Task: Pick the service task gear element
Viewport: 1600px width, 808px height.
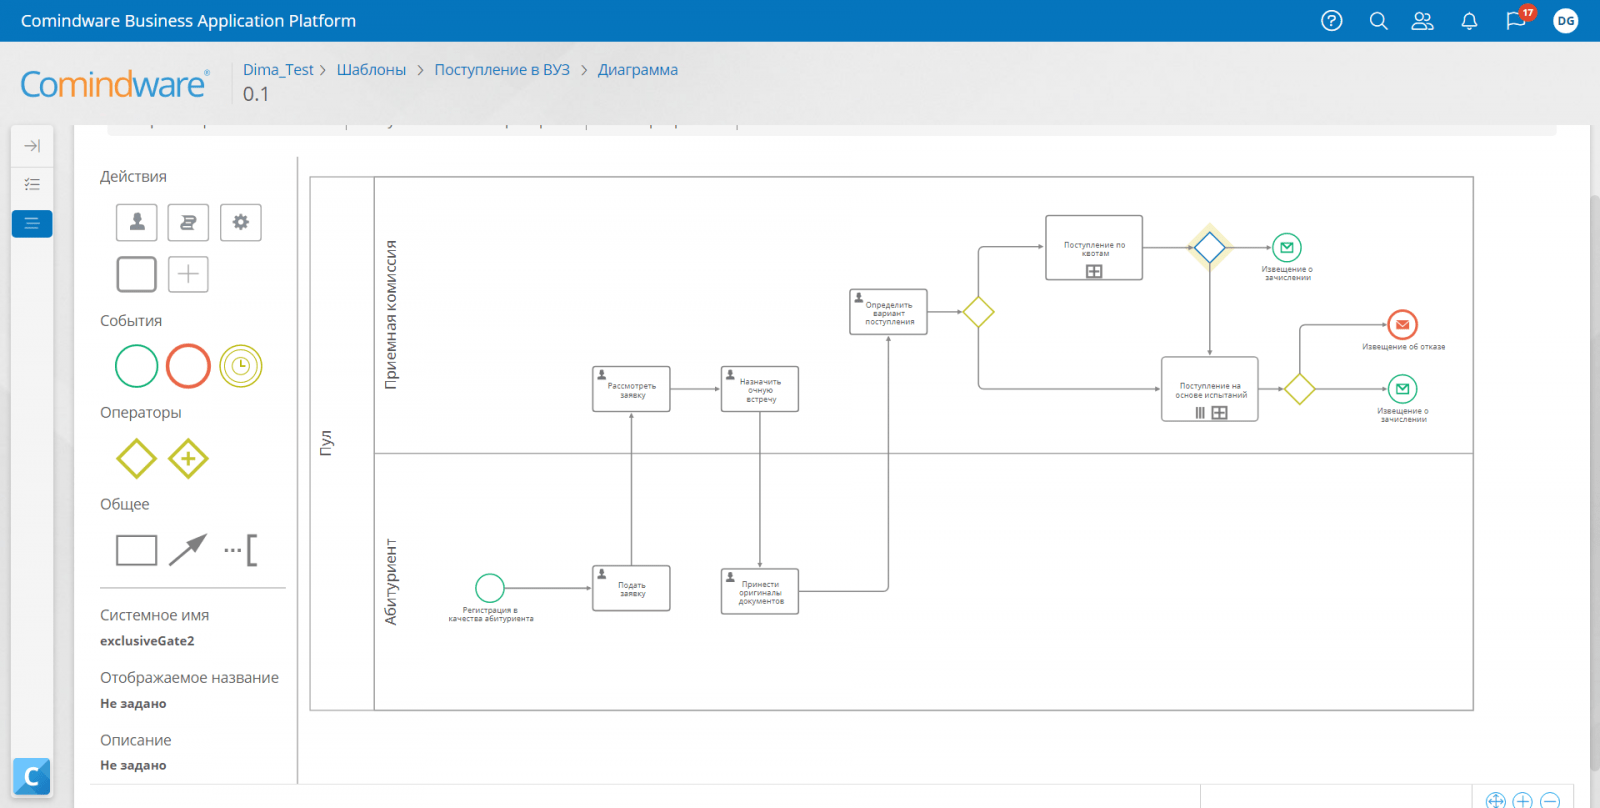Action: [240, 222]
